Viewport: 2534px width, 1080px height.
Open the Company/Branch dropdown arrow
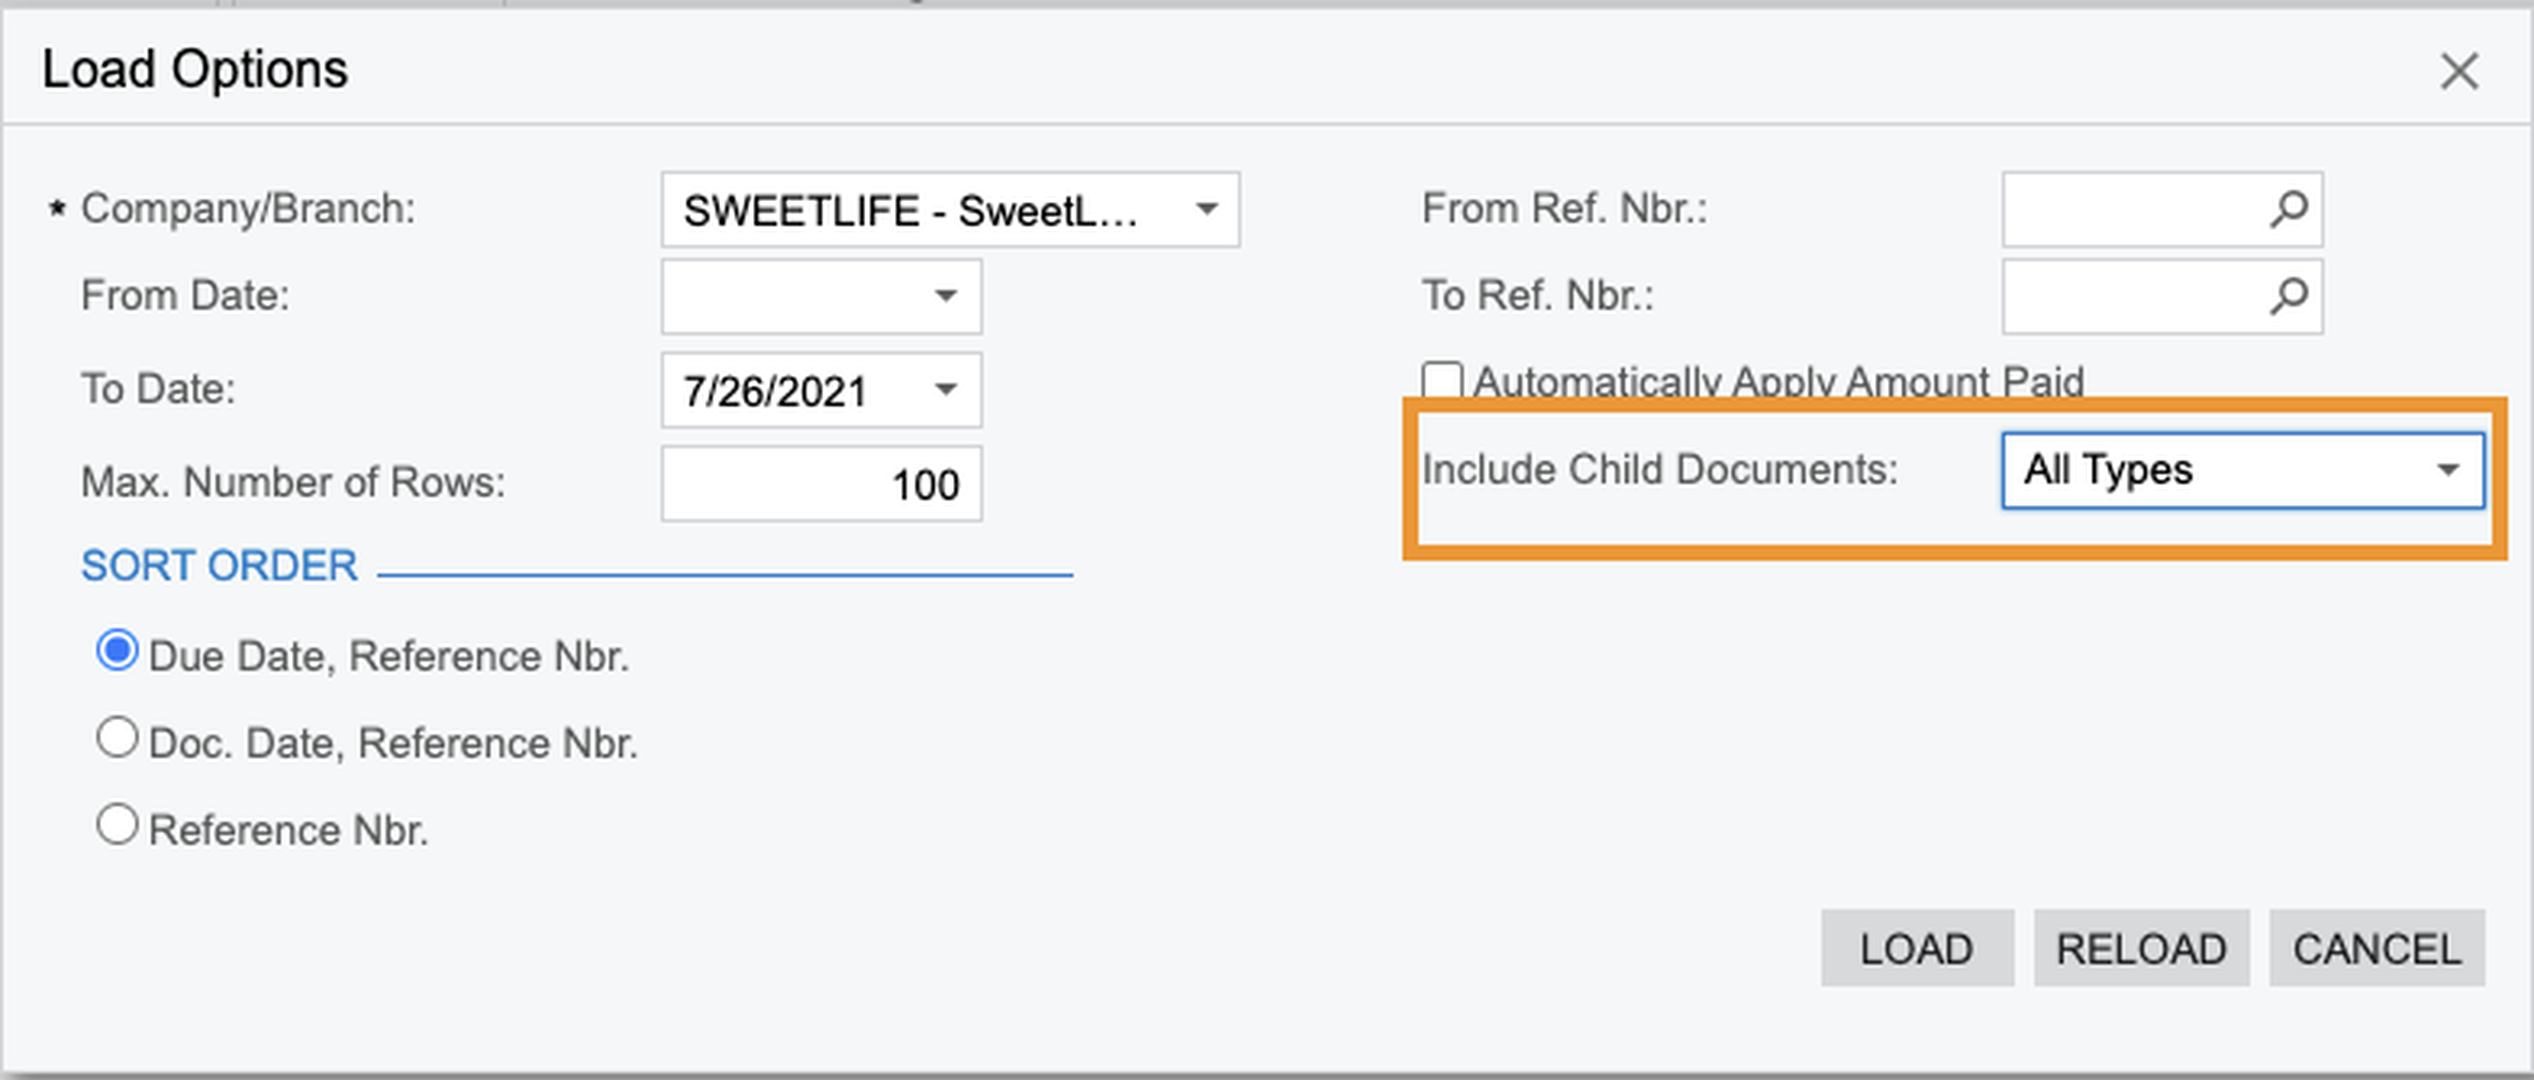click(x=1207, y=210)
